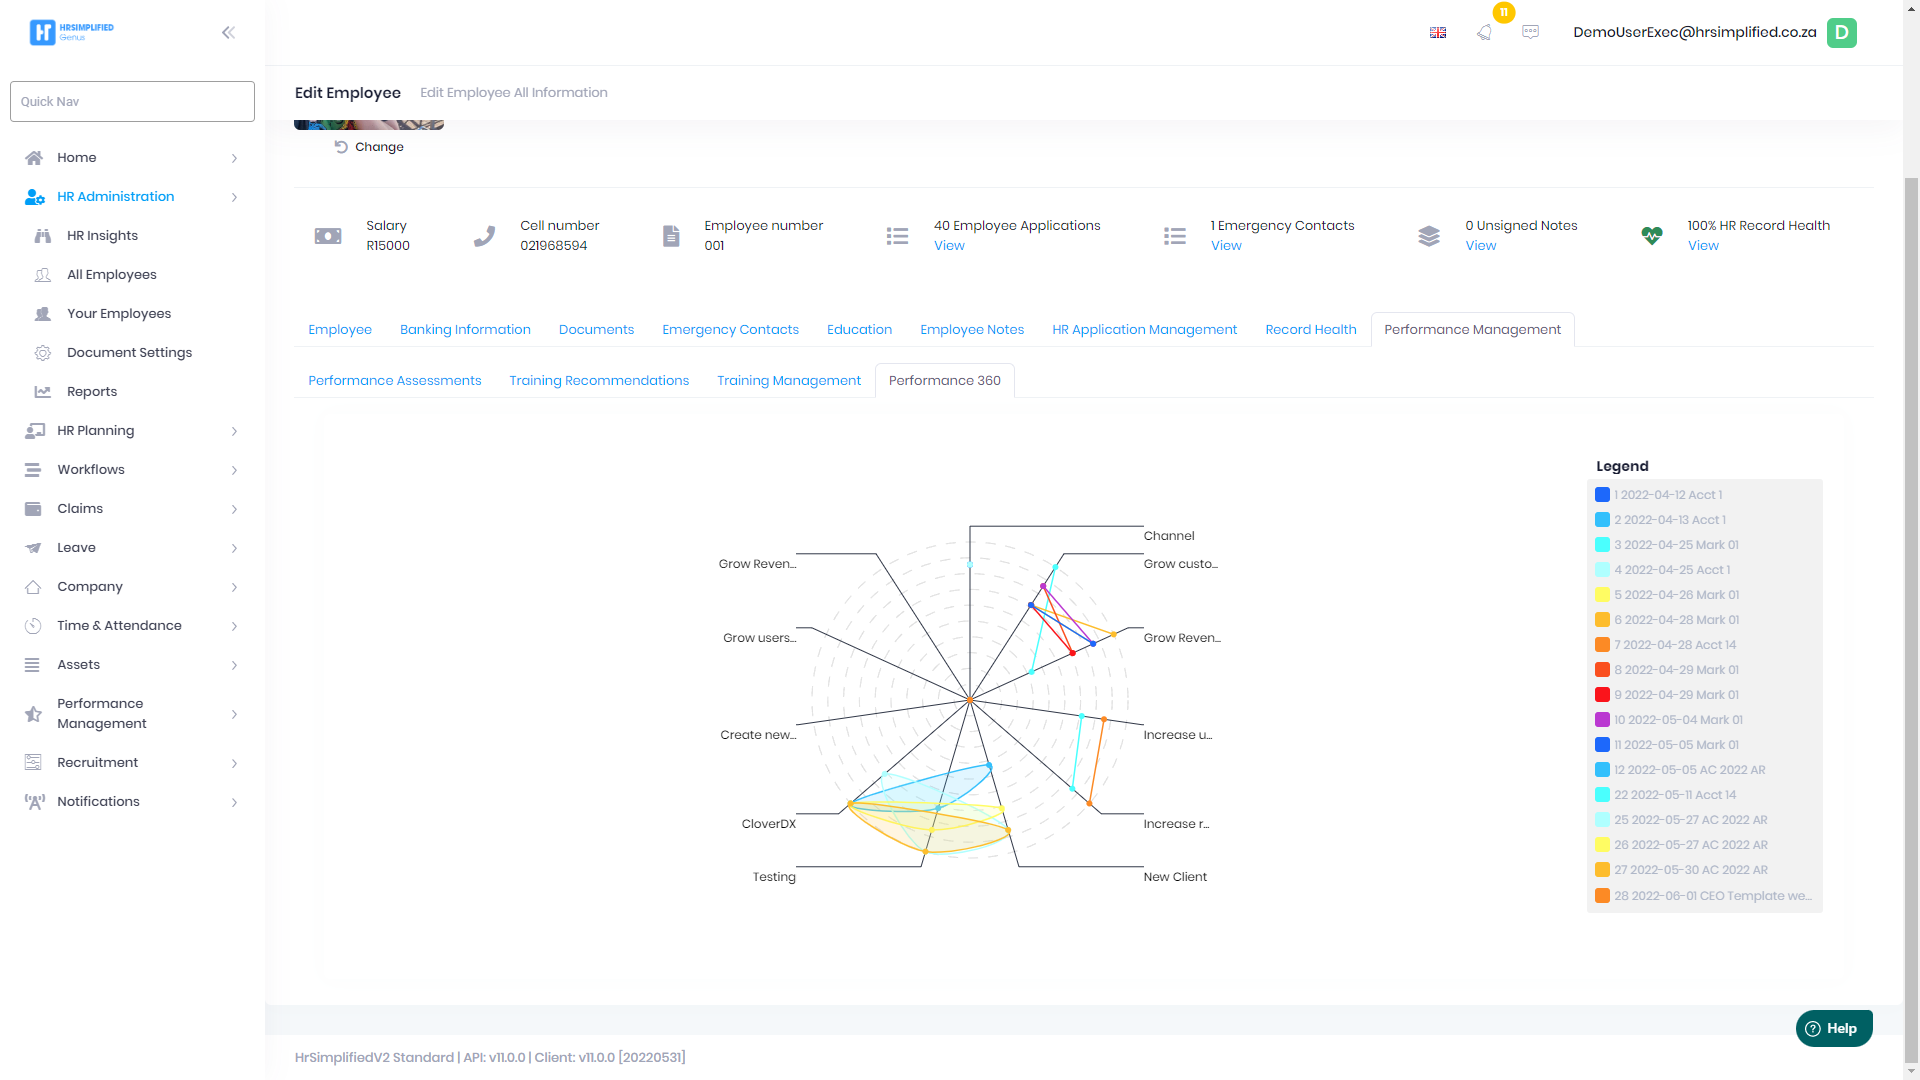Toggle legend series 1 2022-04-12 Acct 1
The width and height of the screenshot is (1920, 1080).
pos(1667,495)
